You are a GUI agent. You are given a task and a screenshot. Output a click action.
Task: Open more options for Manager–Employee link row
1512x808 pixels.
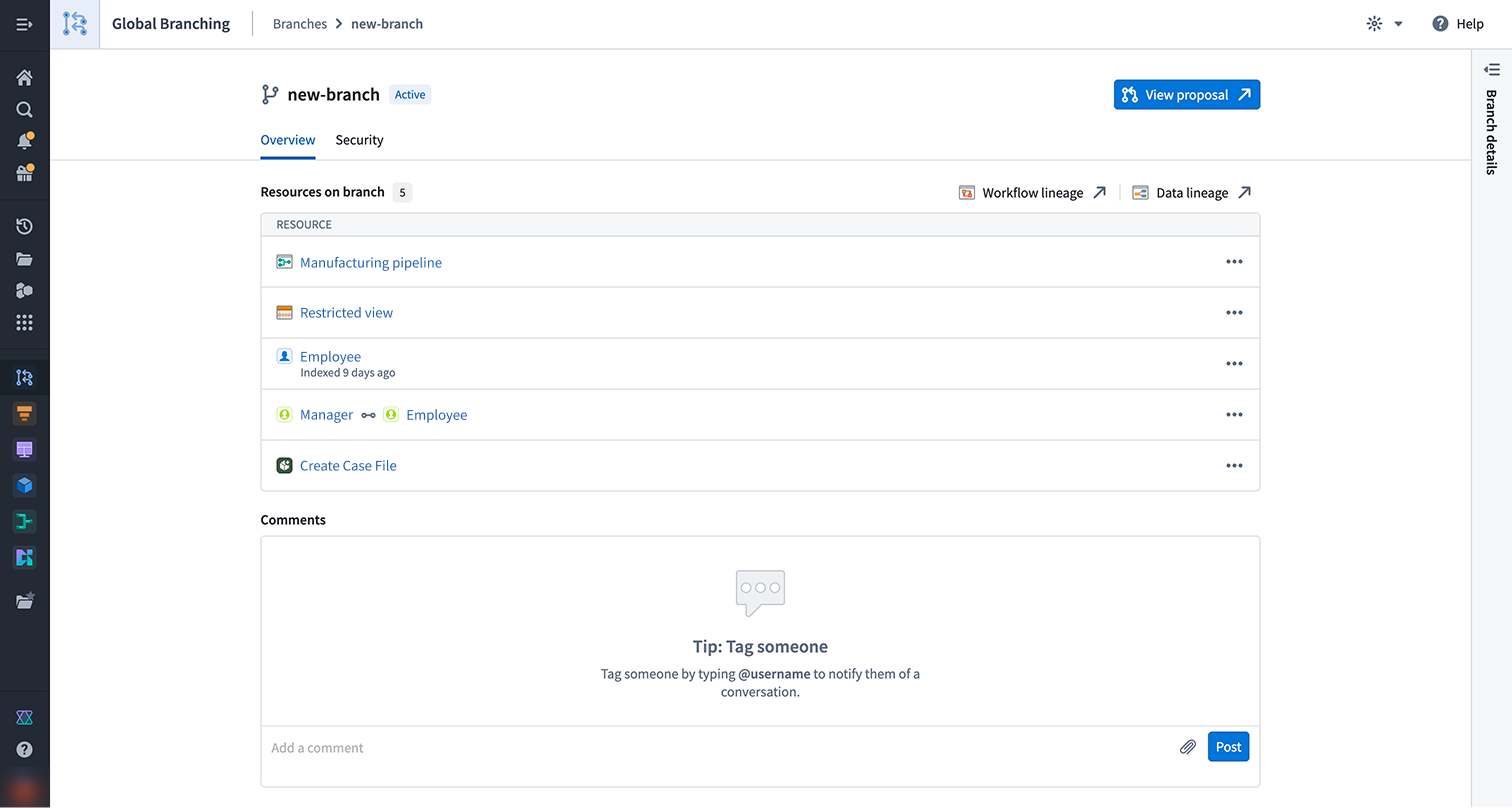click(x=1234, y=415)
